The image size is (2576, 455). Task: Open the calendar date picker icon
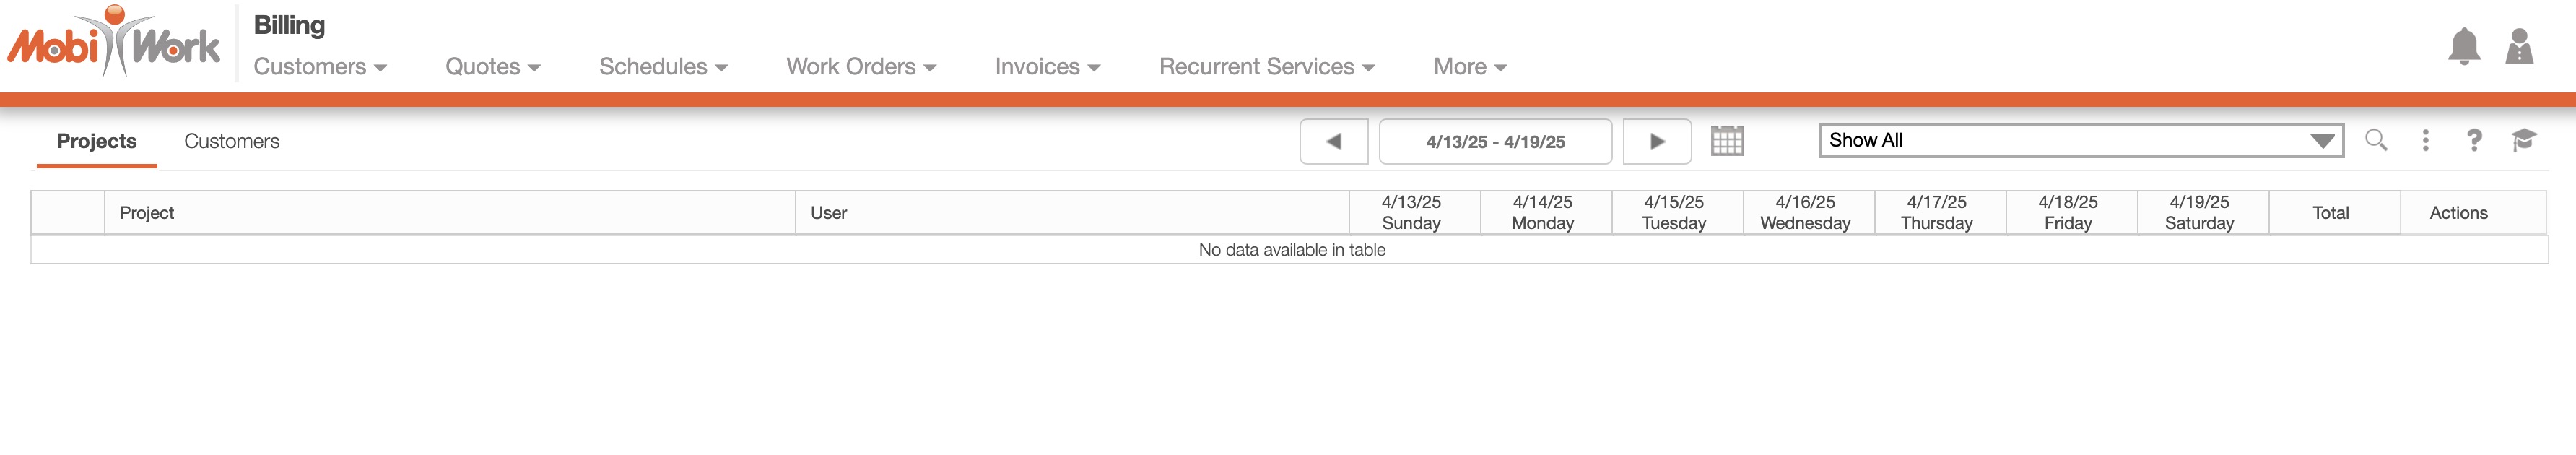(1727, 141)
